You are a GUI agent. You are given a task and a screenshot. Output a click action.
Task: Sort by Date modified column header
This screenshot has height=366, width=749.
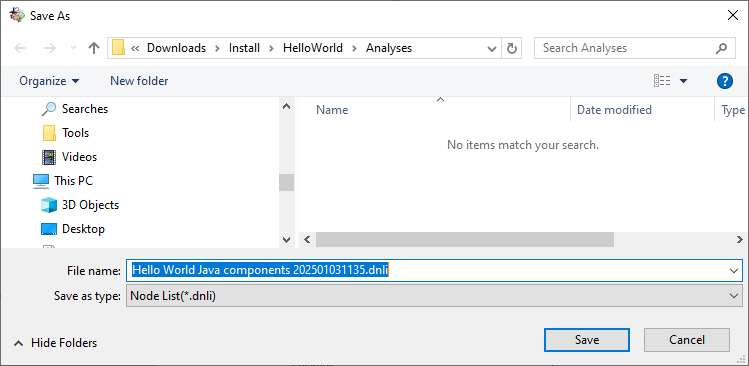click(x=614, y=110)
